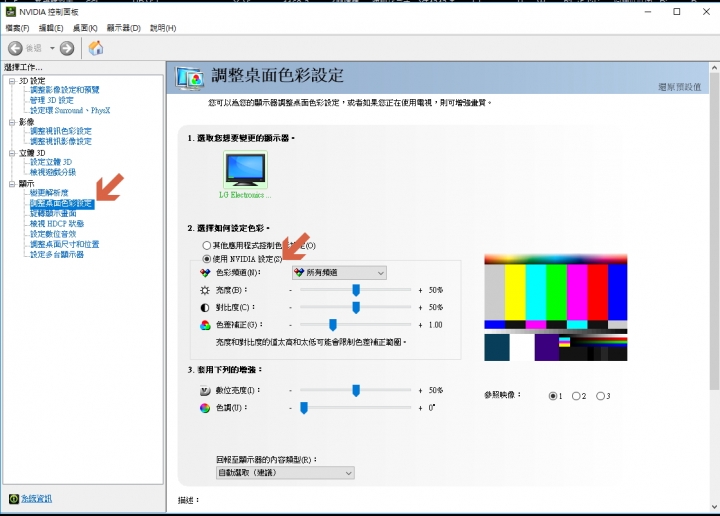Choose reference image 2 radio button
Screen dimensions: 720x516
(576, 396)
